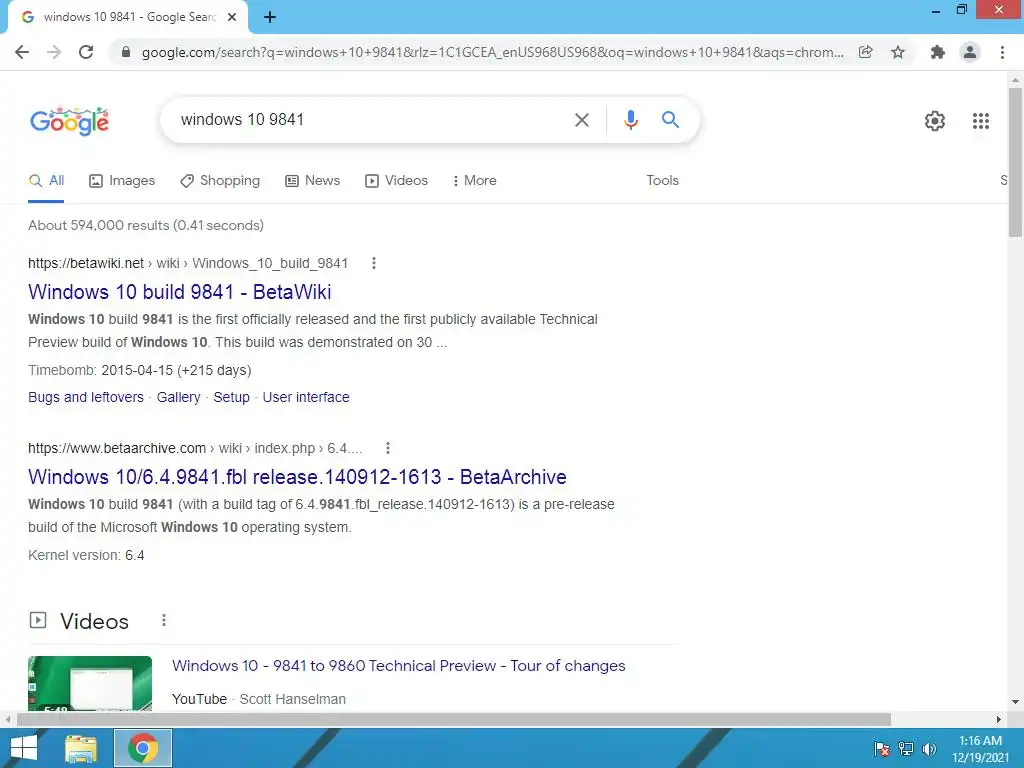This screenshot has height=768, width=1024.
Task: Click the volume speaker tray icon
Action: 929,749
